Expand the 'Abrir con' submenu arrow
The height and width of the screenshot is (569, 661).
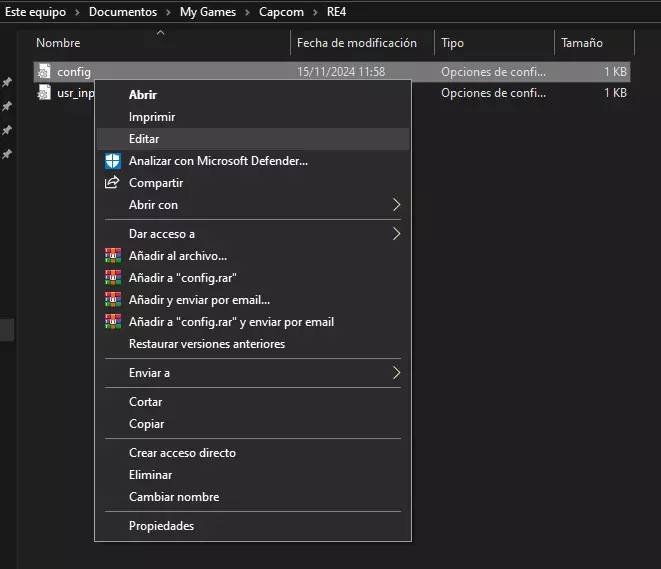tap(396, 205)
